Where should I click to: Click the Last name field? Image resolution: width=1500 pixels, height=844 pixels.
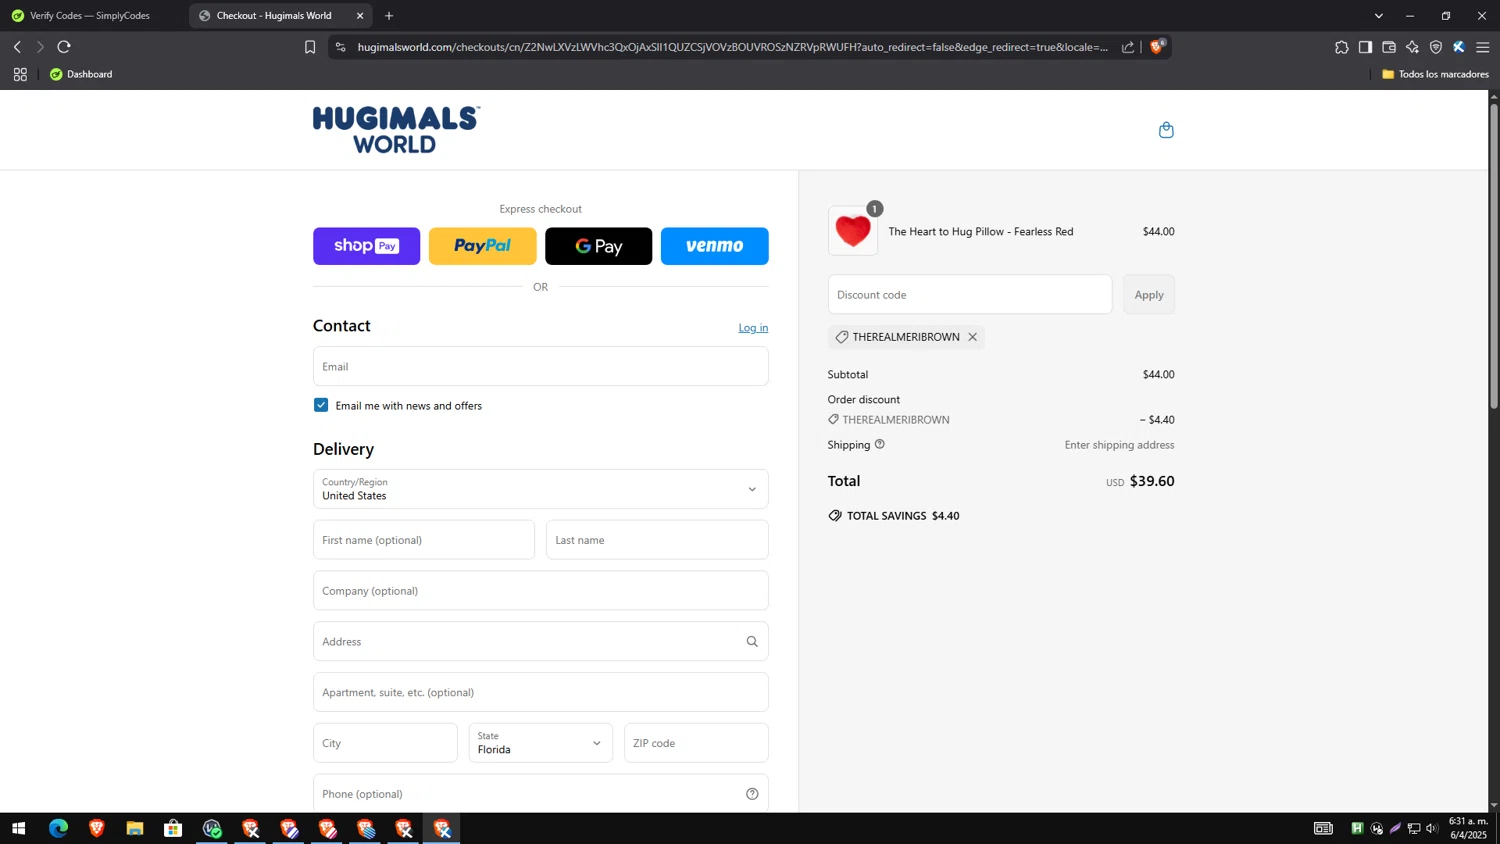click(x=657, y=540)
